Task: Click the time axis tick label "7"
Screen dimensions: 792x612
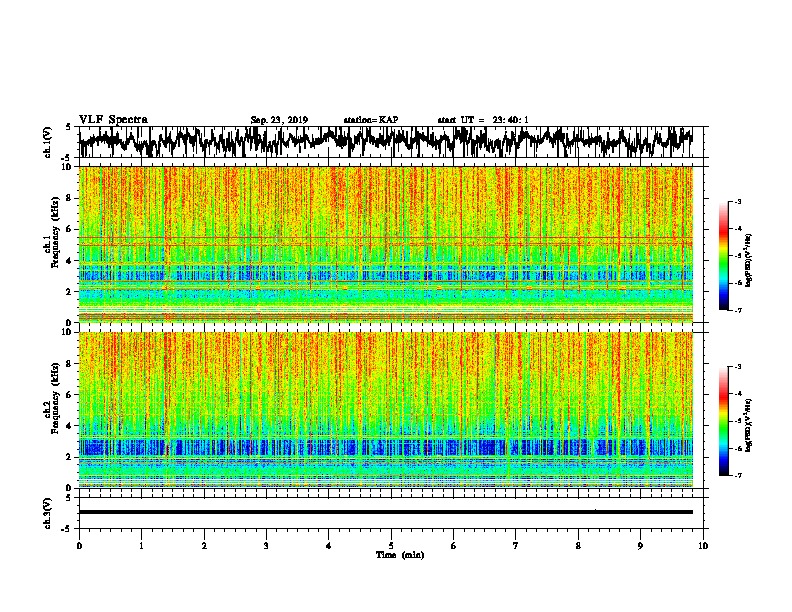Action: point(516,546)
